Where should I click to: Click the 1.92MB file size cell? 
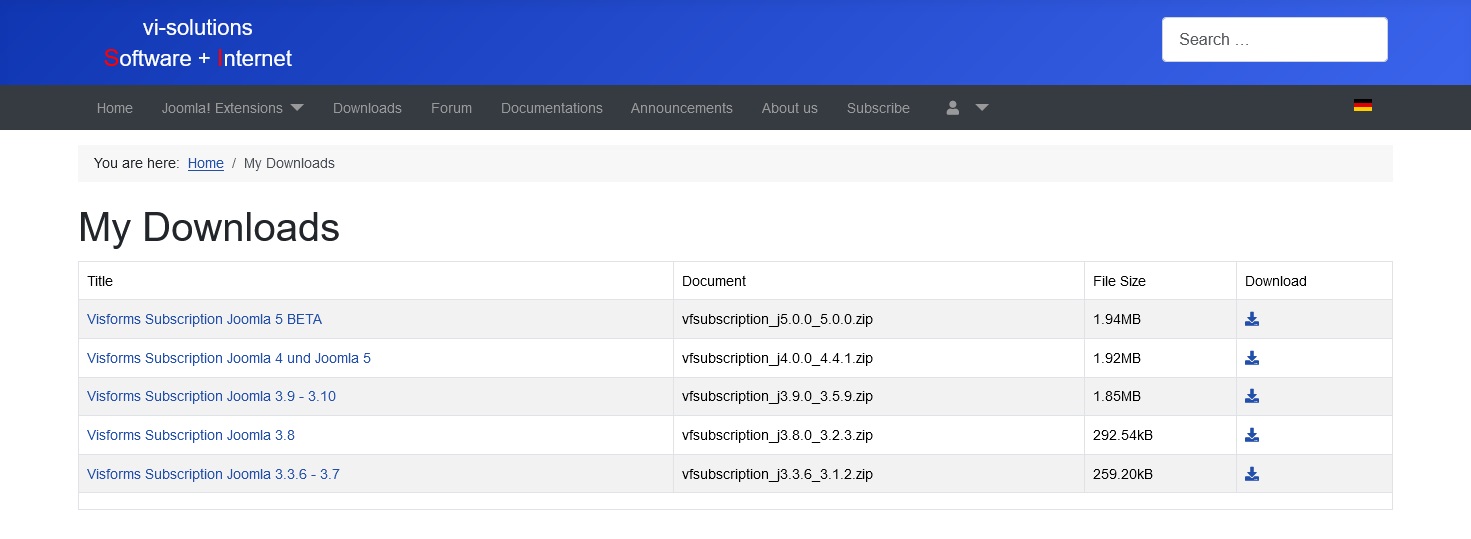[x=1160, y=358]
